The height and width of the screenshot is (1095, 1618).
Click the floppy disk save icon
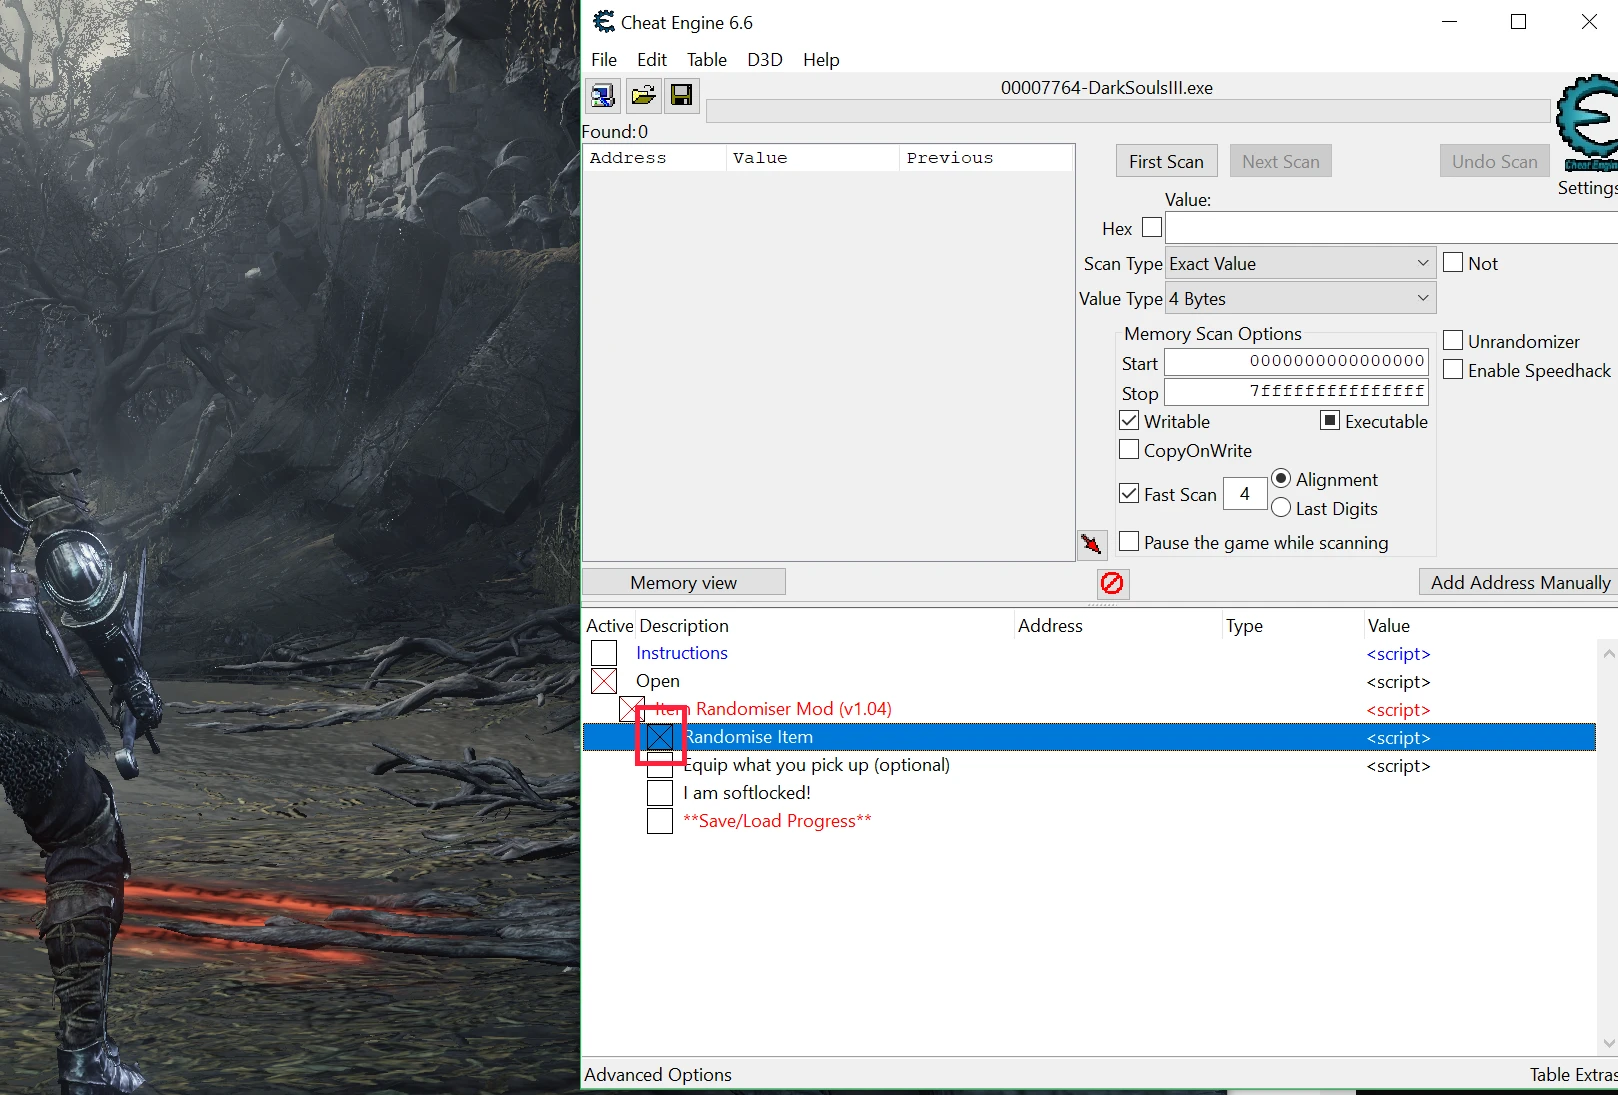click(x=682, y=95)
